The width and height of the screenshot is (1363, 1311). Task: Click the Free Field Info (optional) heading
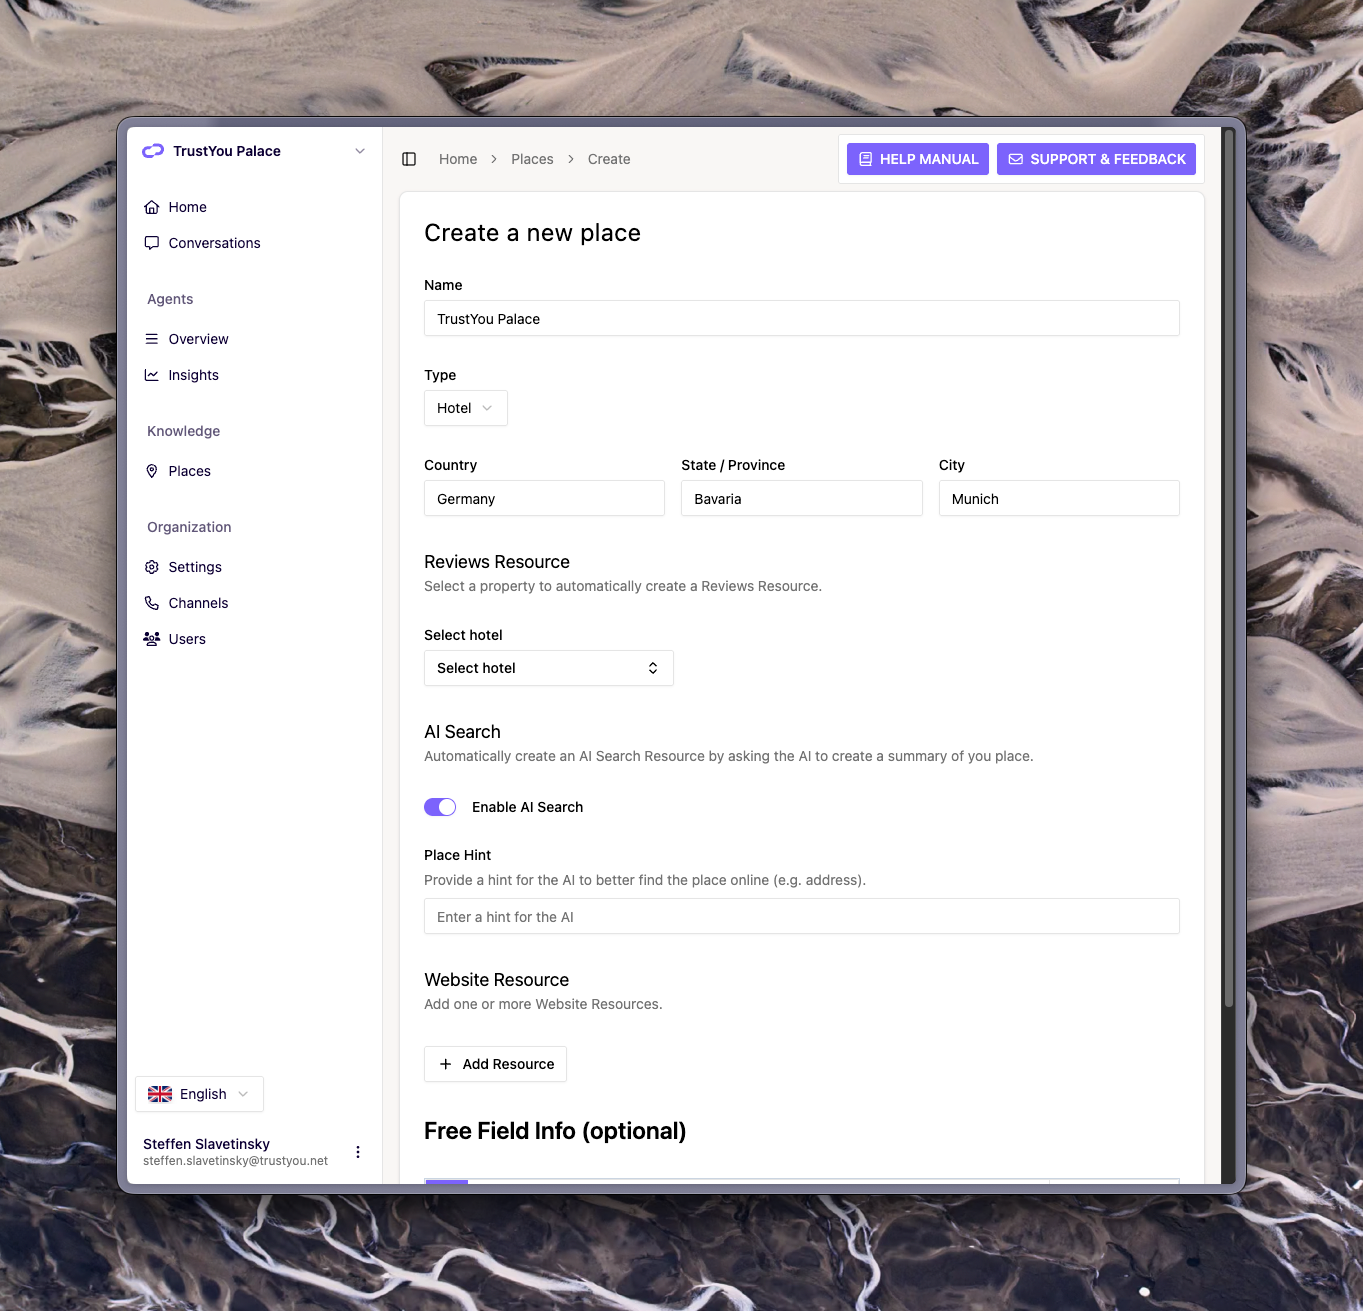click(x=555, y=1131)
